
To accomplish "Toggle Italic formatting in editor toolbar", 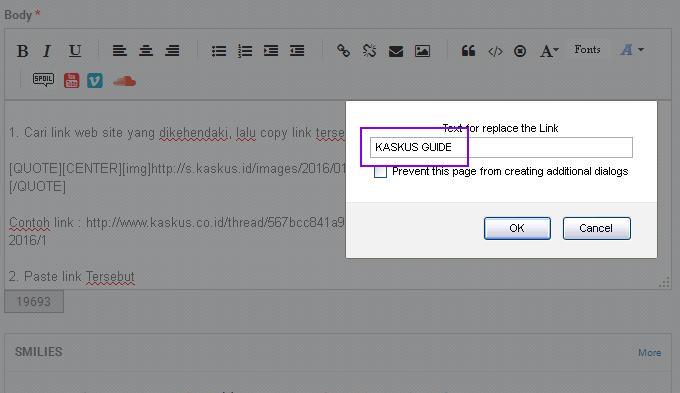I will click(47, 51).
